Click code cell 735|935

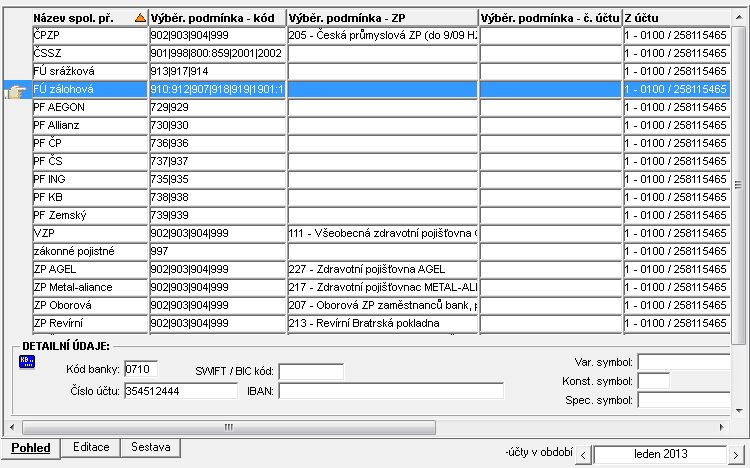point(218,179)
